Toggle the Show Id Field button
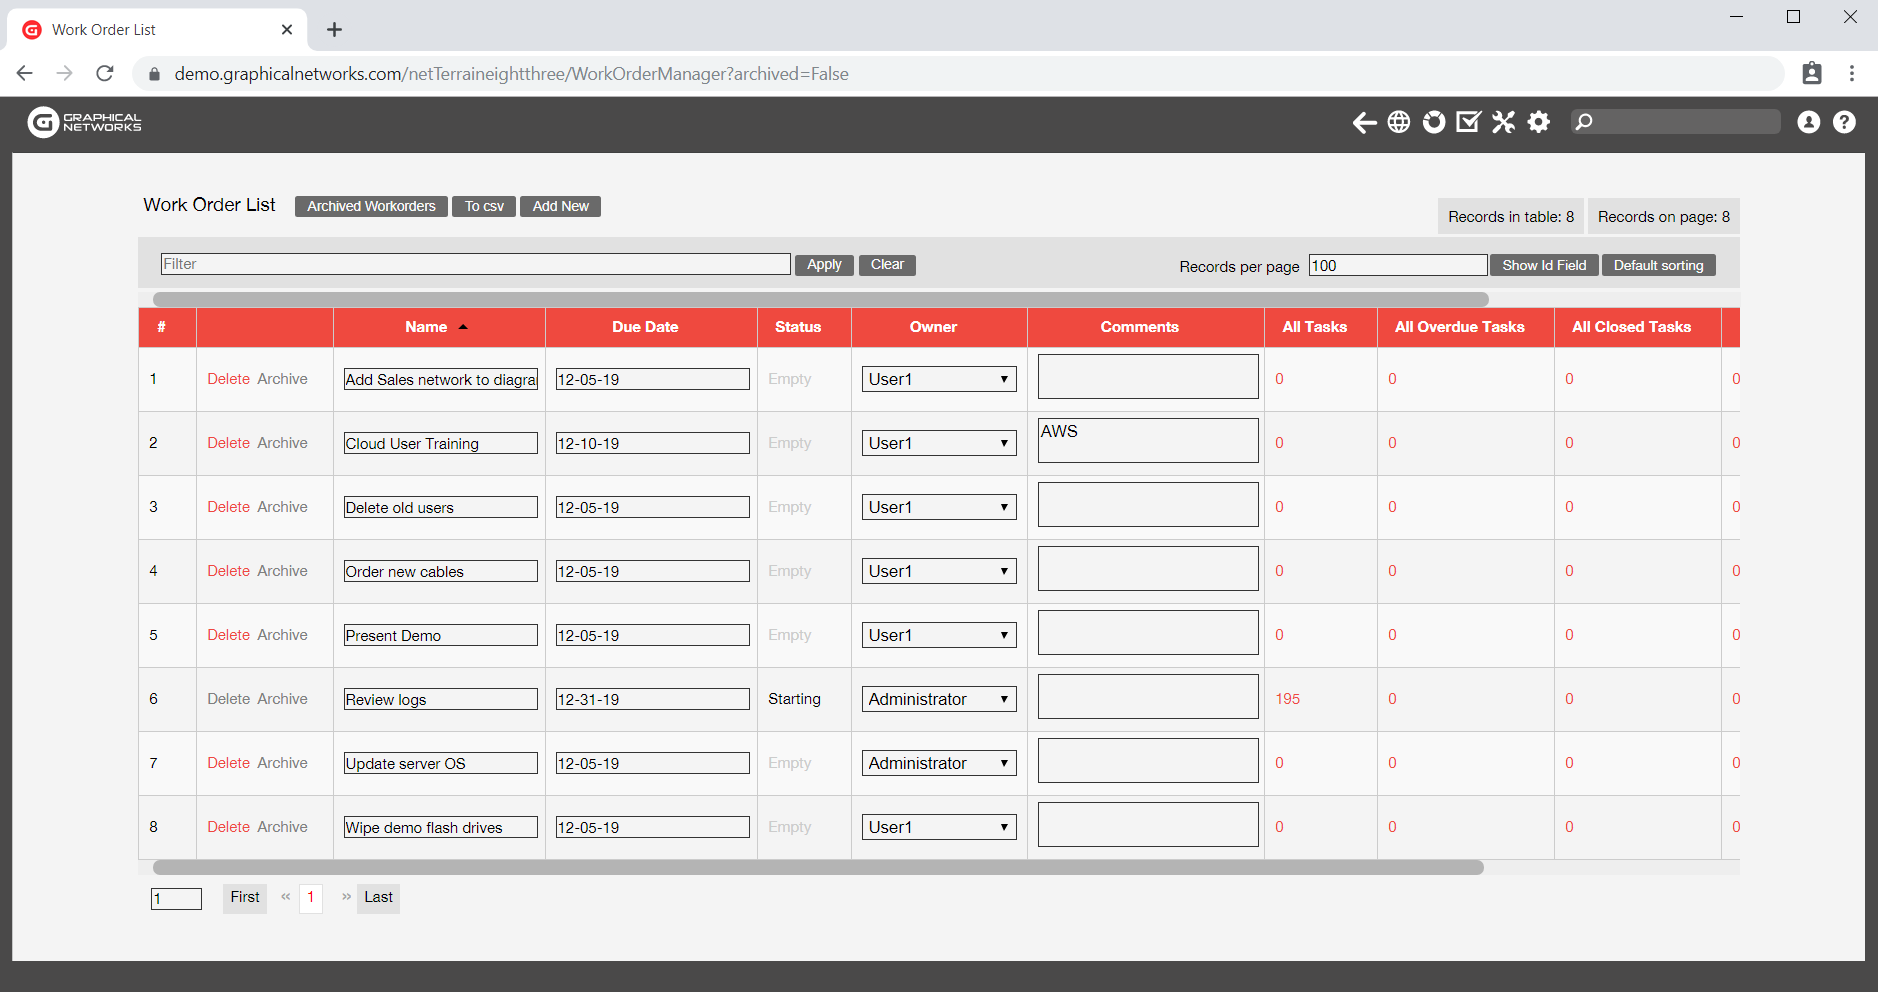The image size is (1878, 992). click(1543, 265)
